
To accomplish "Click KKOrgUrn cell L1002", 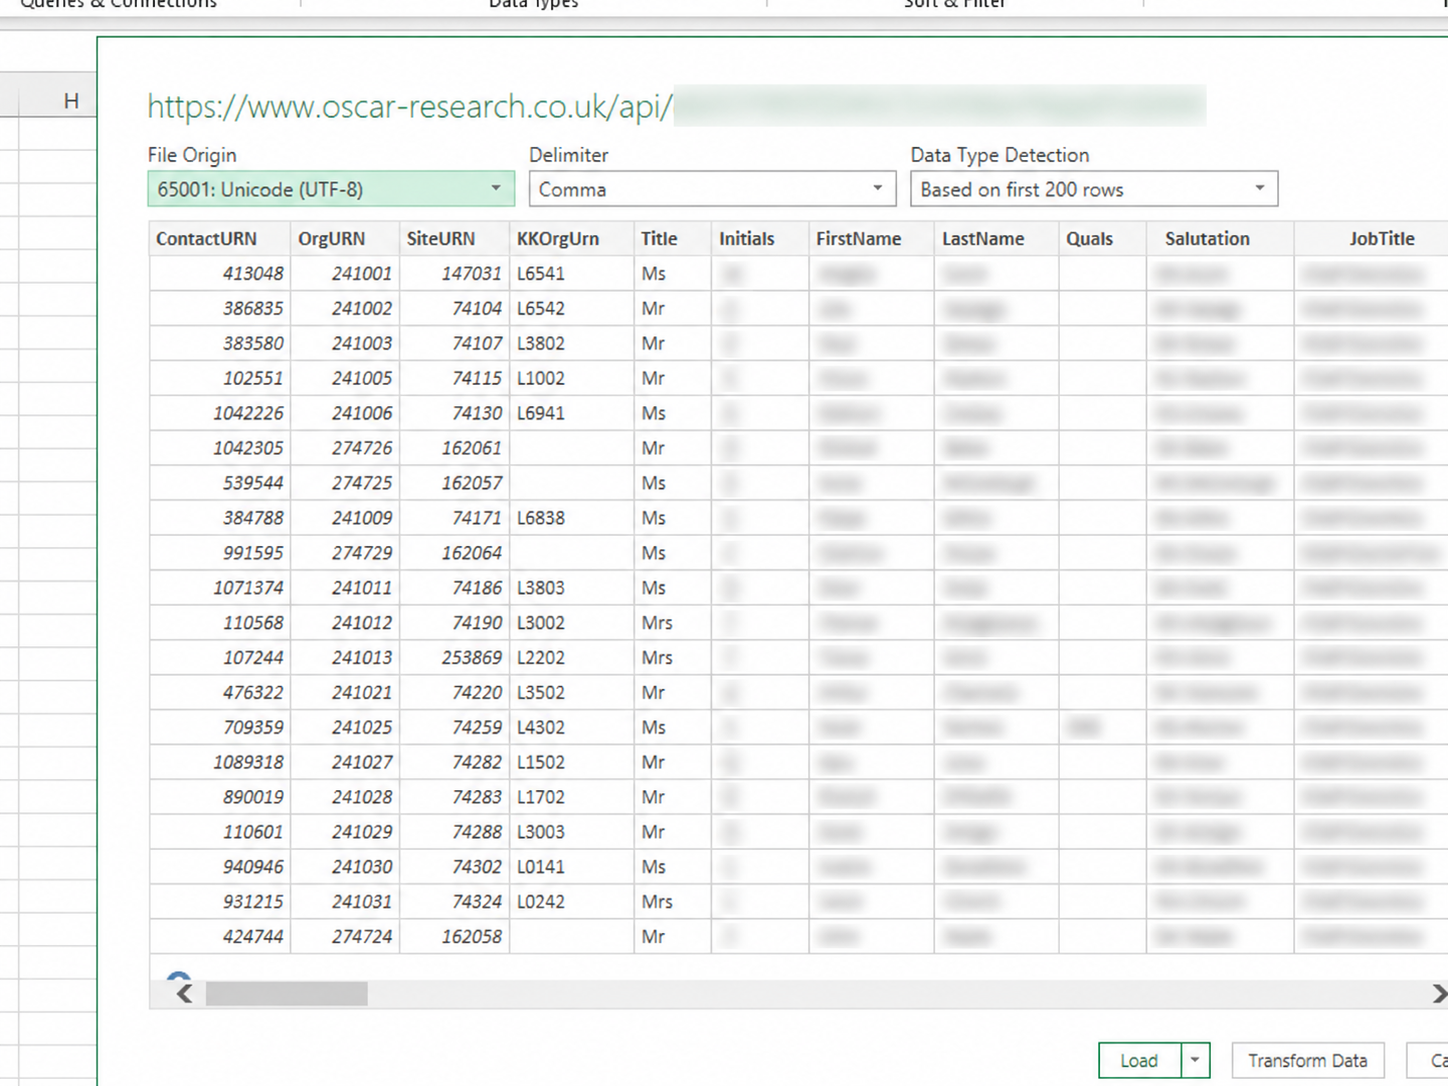I will (x=572, y=379).
